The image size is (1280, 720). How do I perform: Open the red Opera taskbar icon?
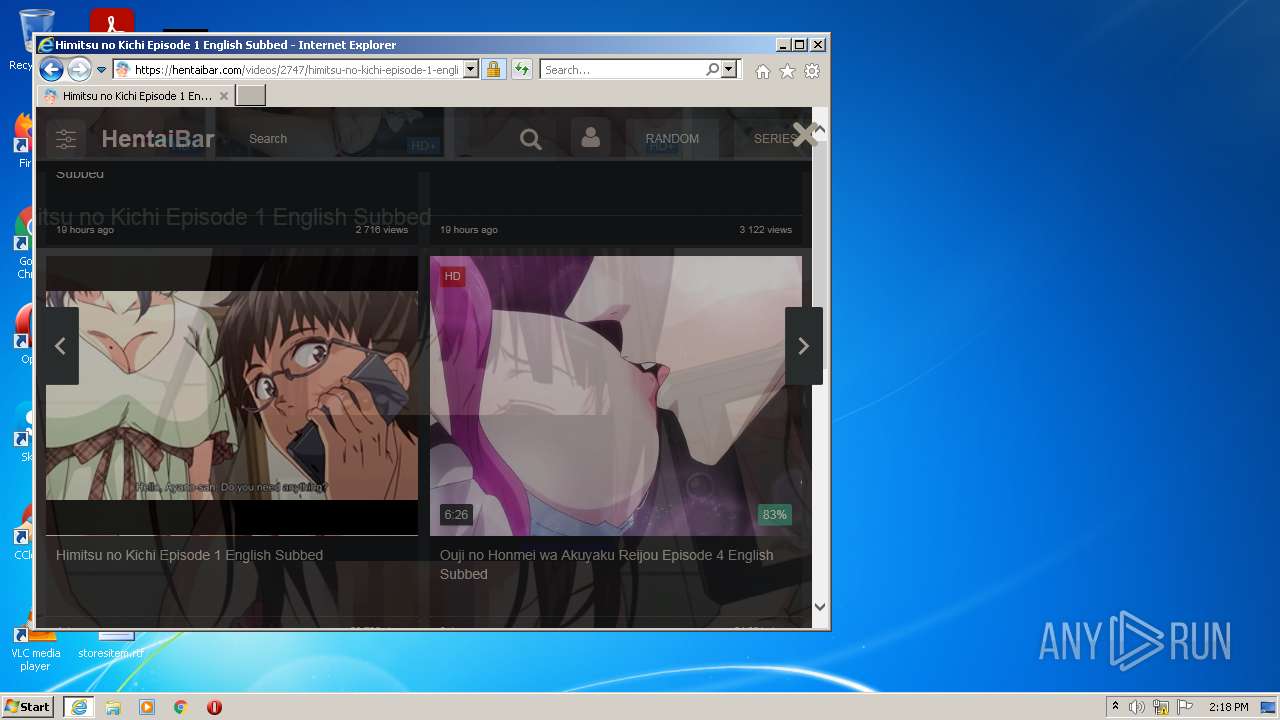click(214, 707)
